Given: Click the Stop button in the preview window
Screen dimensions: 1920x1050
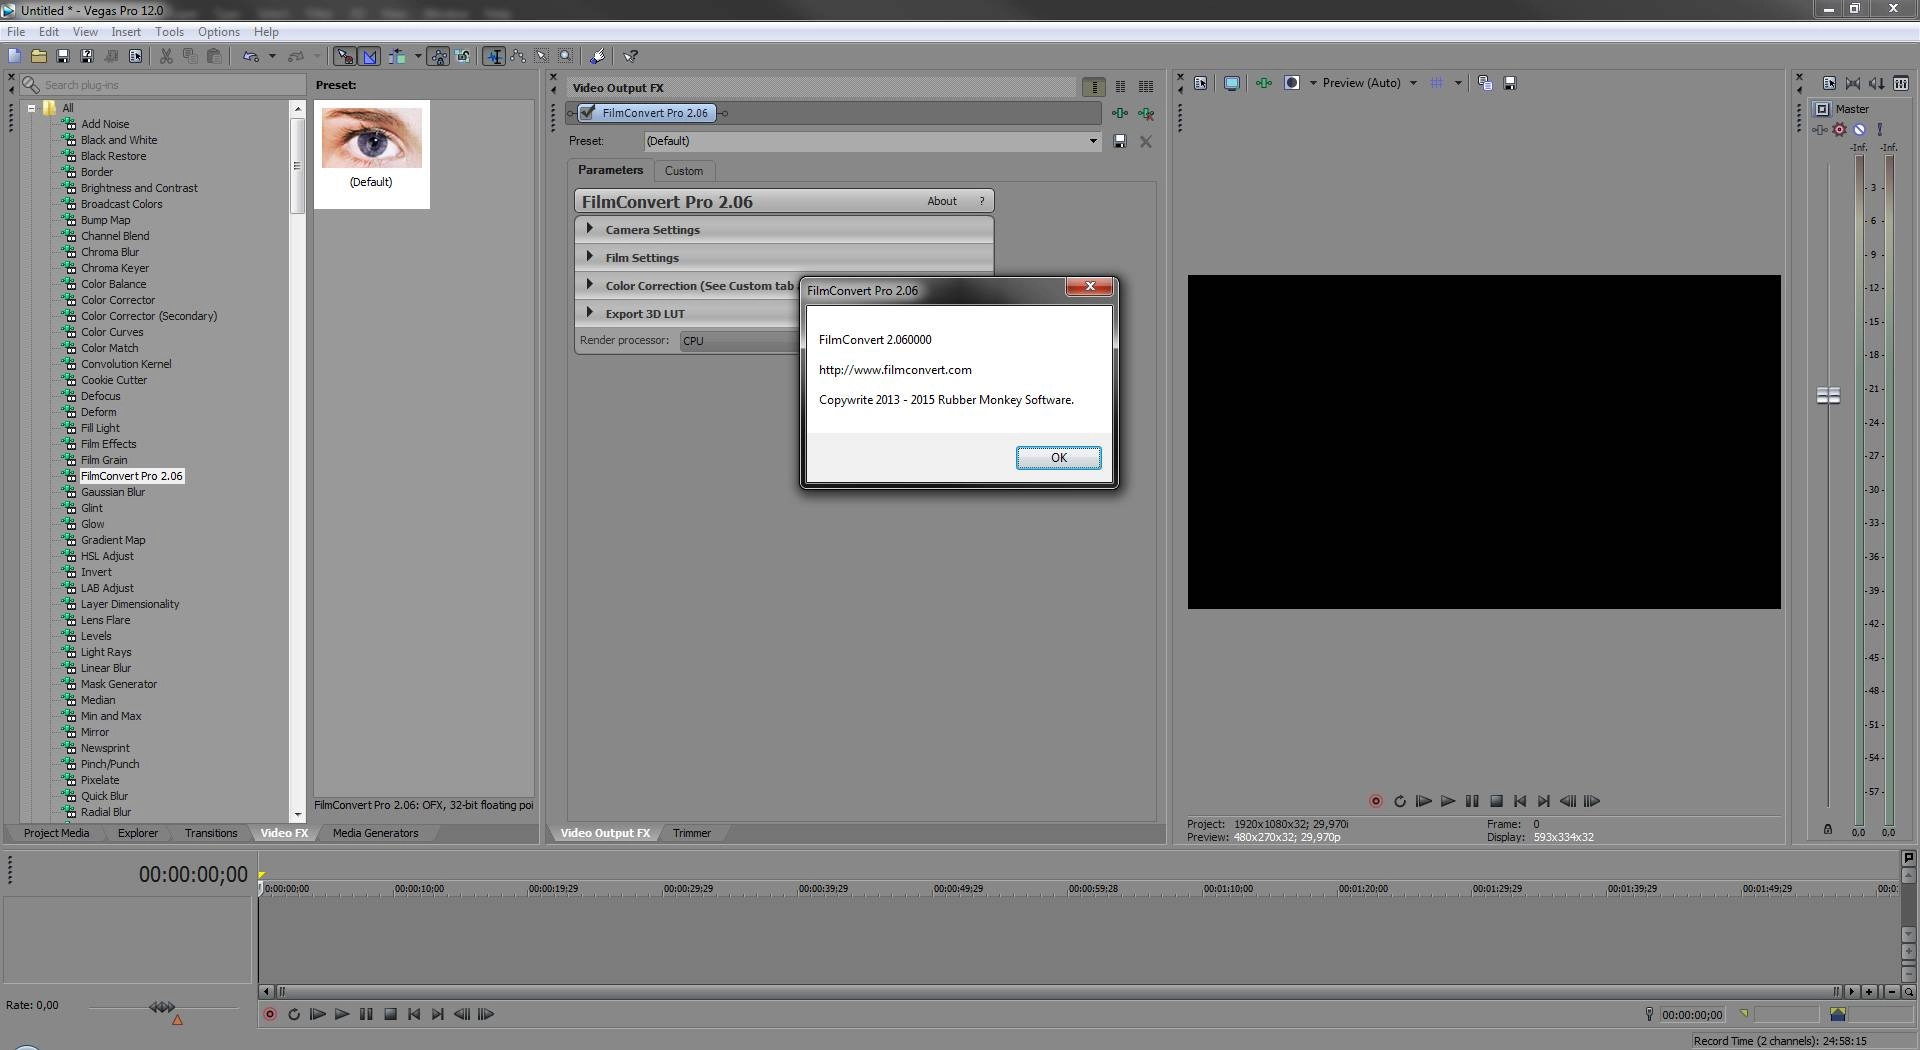Looking at the screenshot, I should pyautogui.click(x=1496, y=801).
